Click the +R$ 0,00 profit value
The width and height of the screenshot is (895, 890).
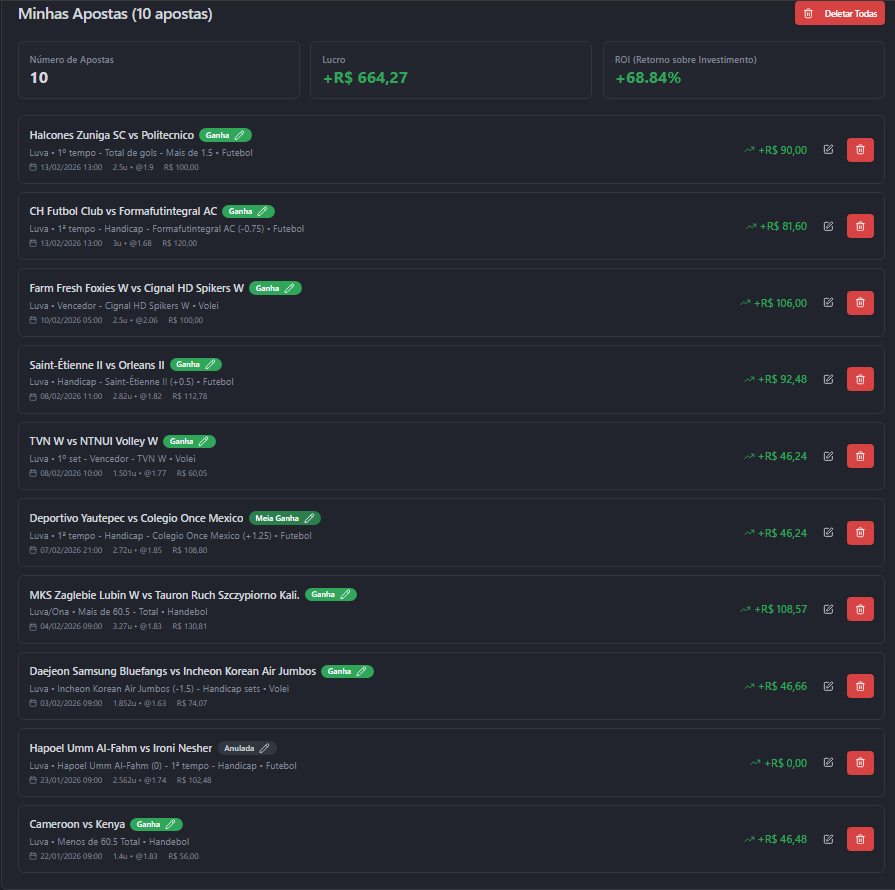pyautogui.click(x=785, y=763)
